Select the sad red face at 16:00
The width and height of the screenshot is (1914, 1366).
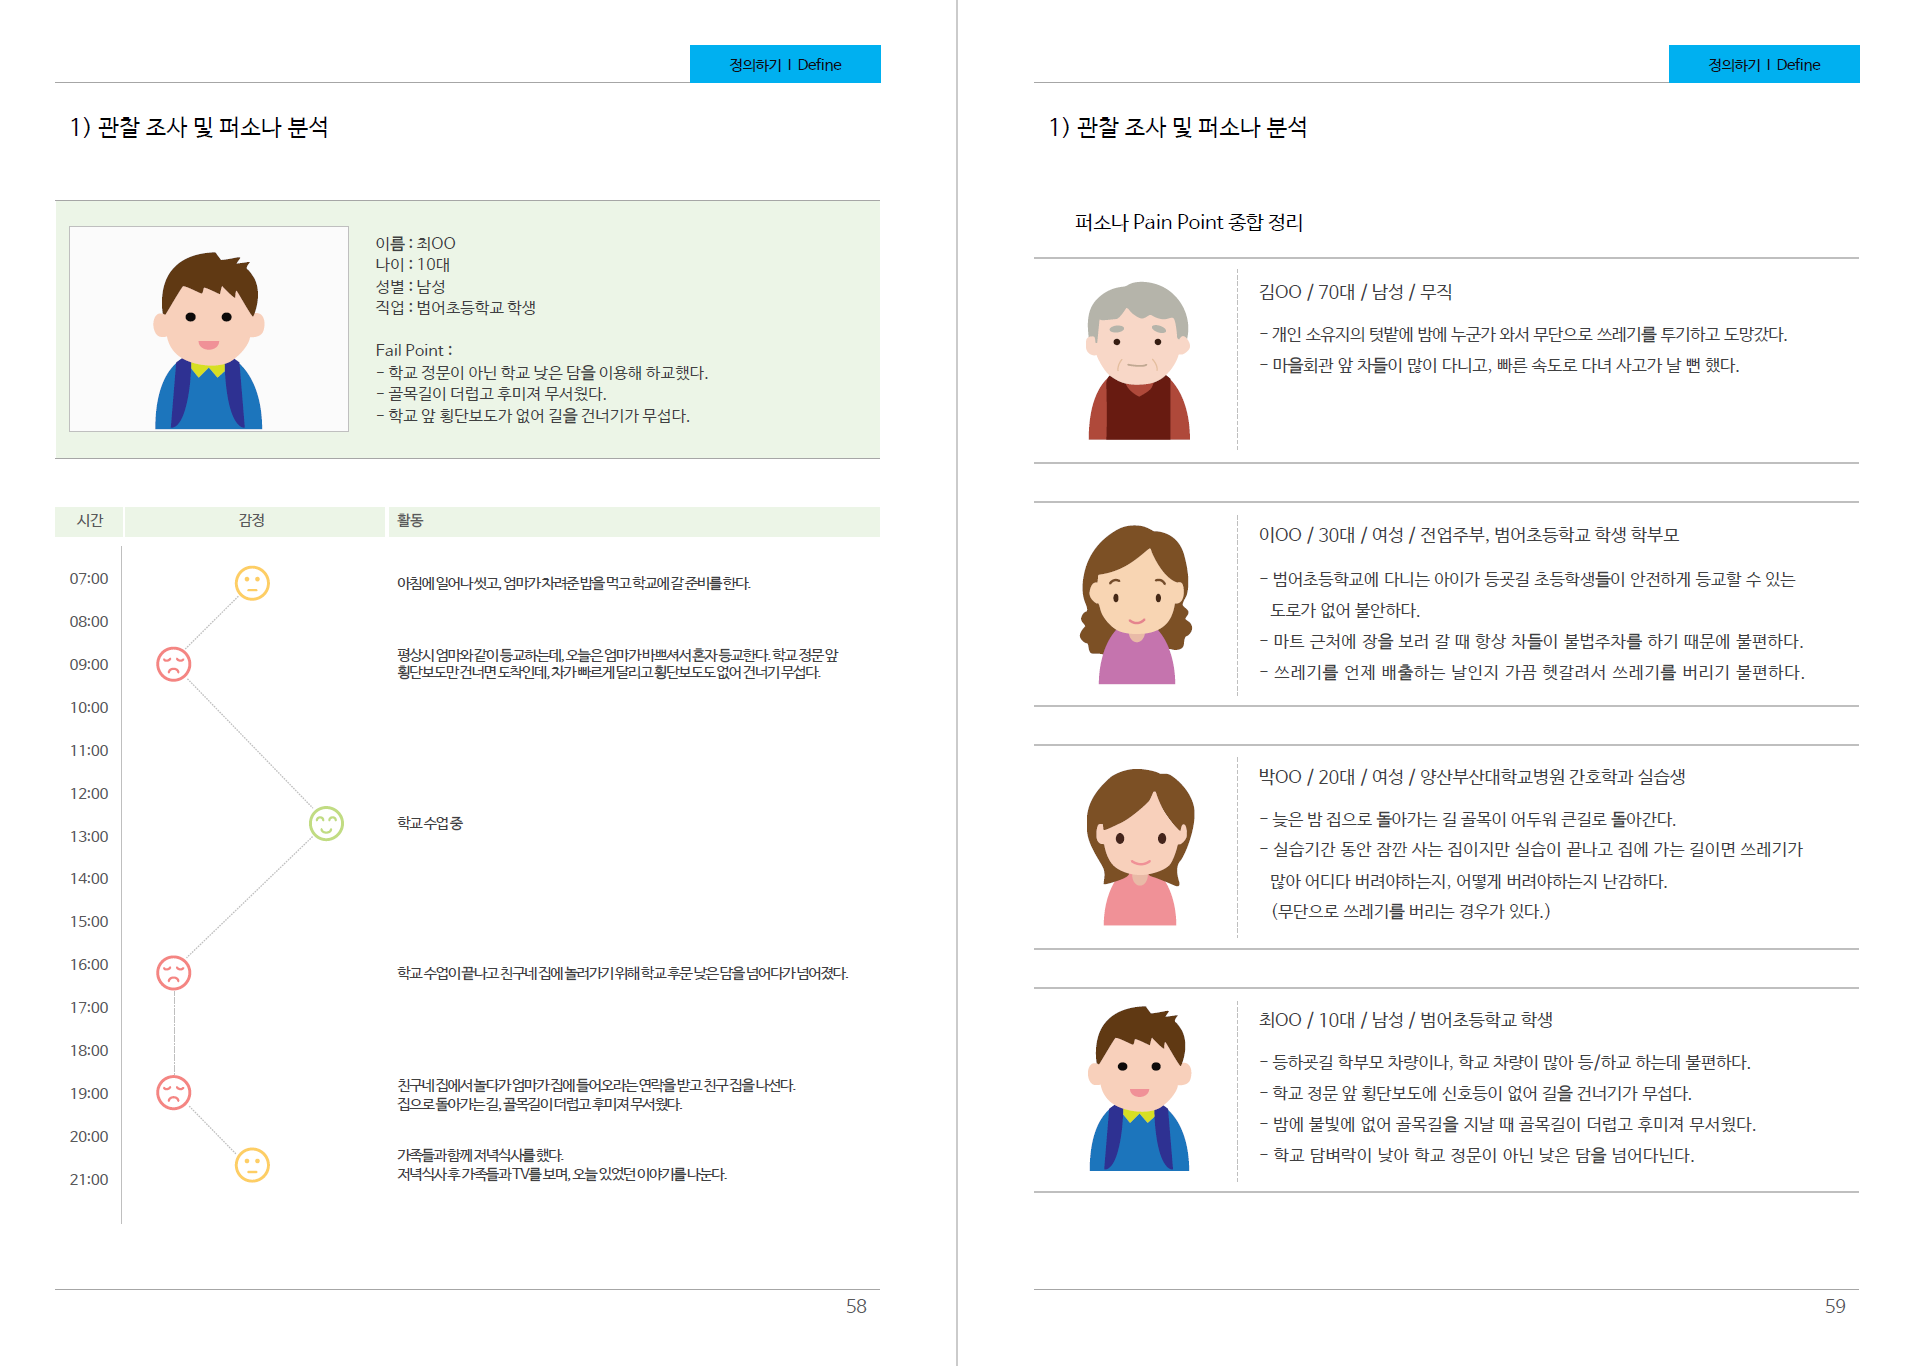click(174, 972)
